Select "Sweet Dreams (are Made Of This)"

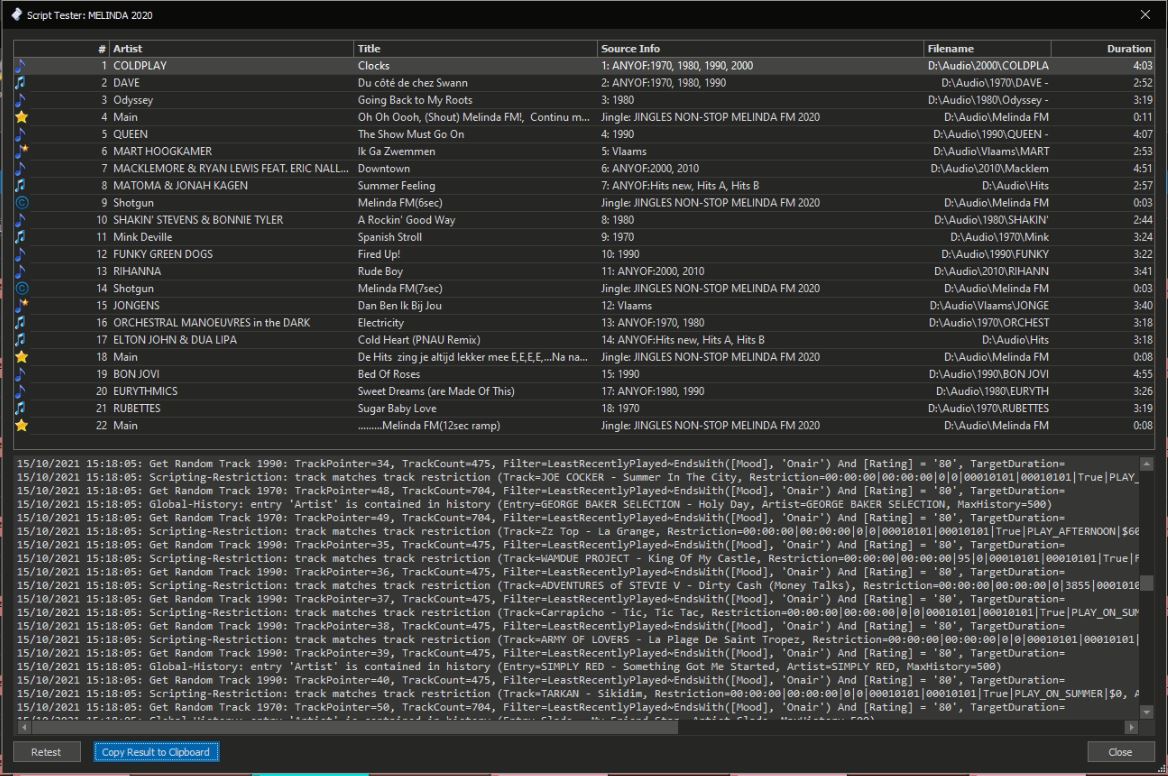click(436, 391)
